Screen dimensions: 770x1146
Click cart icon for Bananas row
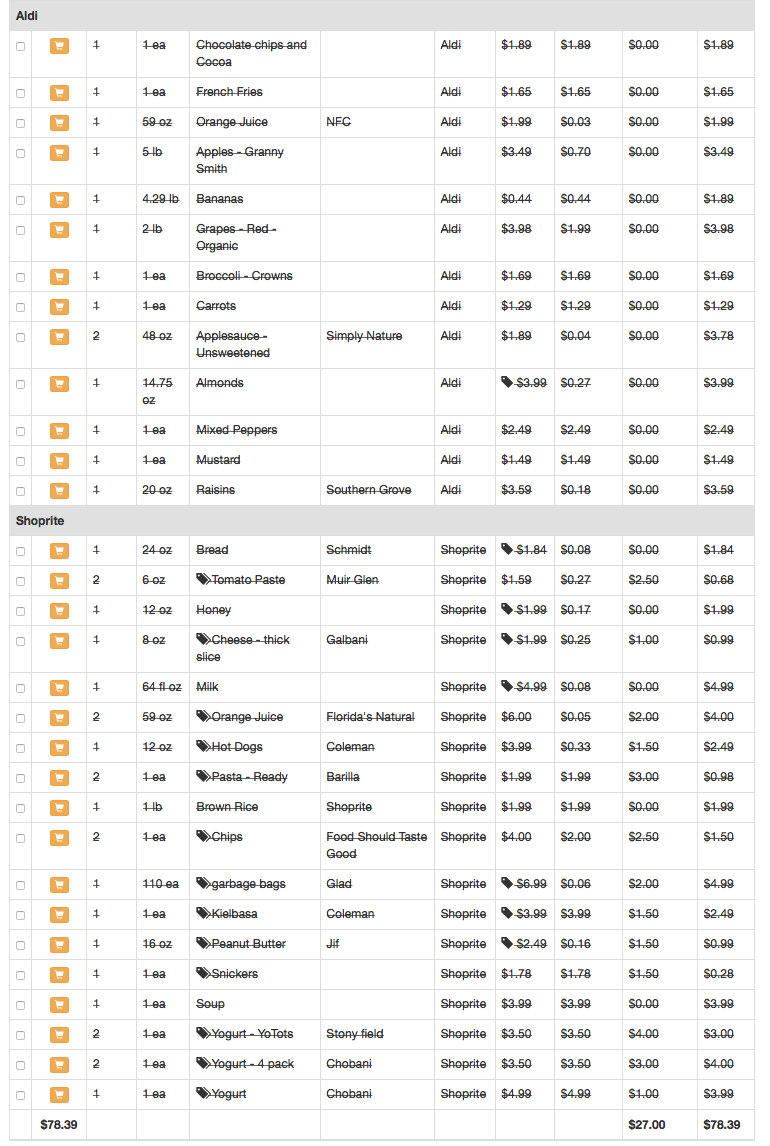pyautogui.click(x=59, y=200)
